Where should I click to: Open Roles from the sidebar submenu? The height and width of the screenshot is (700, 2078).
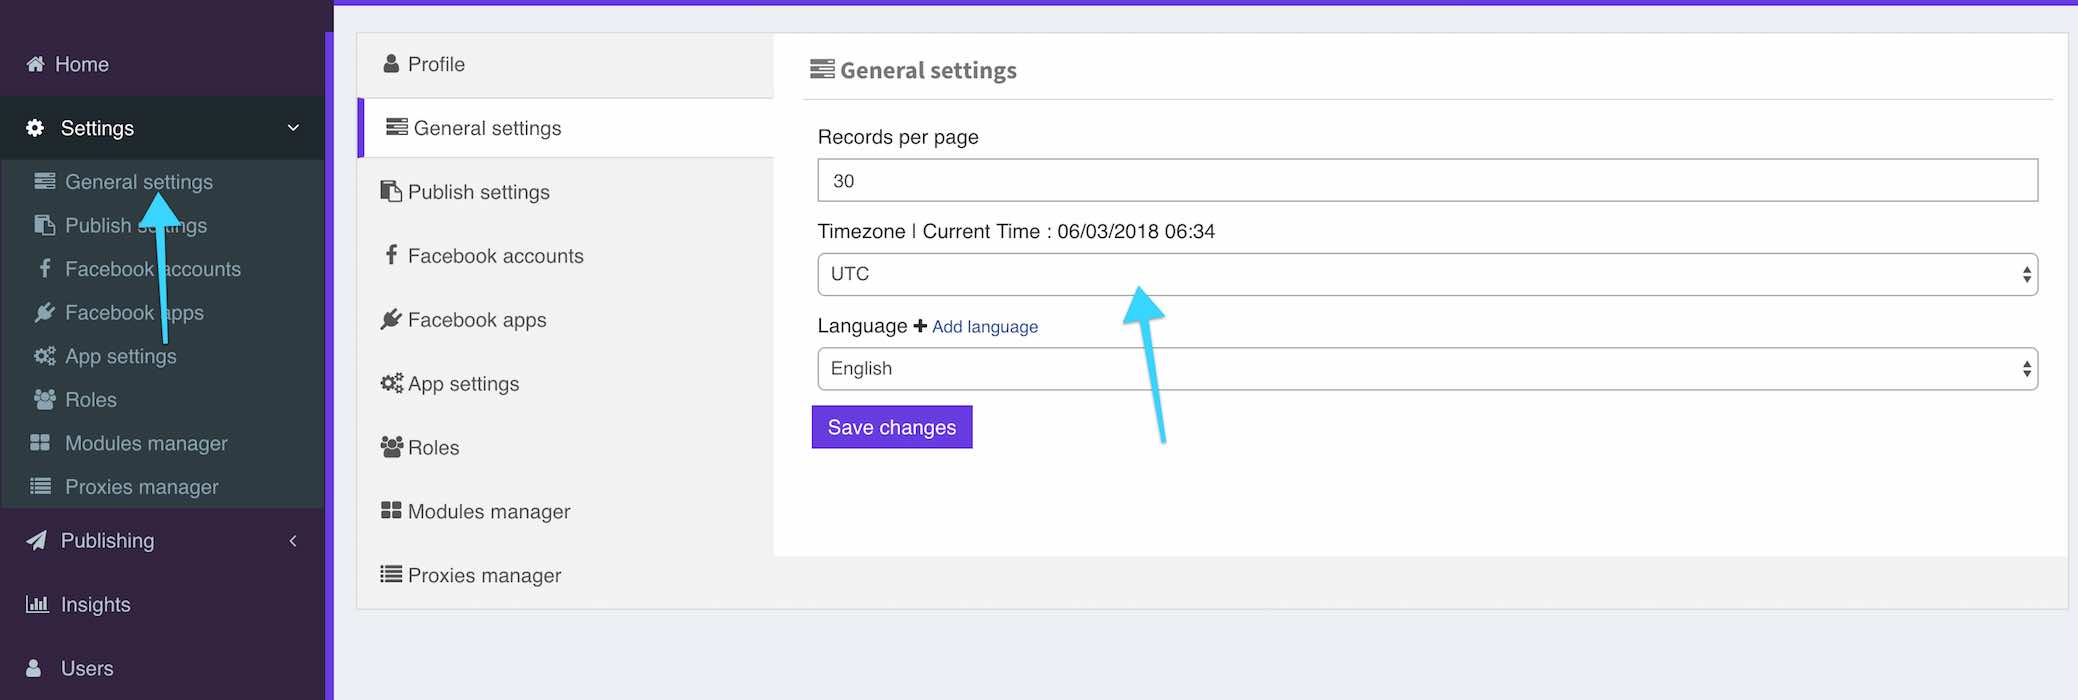[x=90, y=400]
